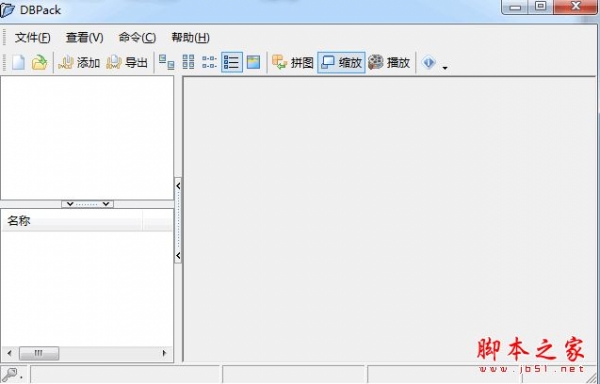Screen dimensions: 600x384
Task: Click the horizontal scrollbar thumb
Action: (39, 353)
